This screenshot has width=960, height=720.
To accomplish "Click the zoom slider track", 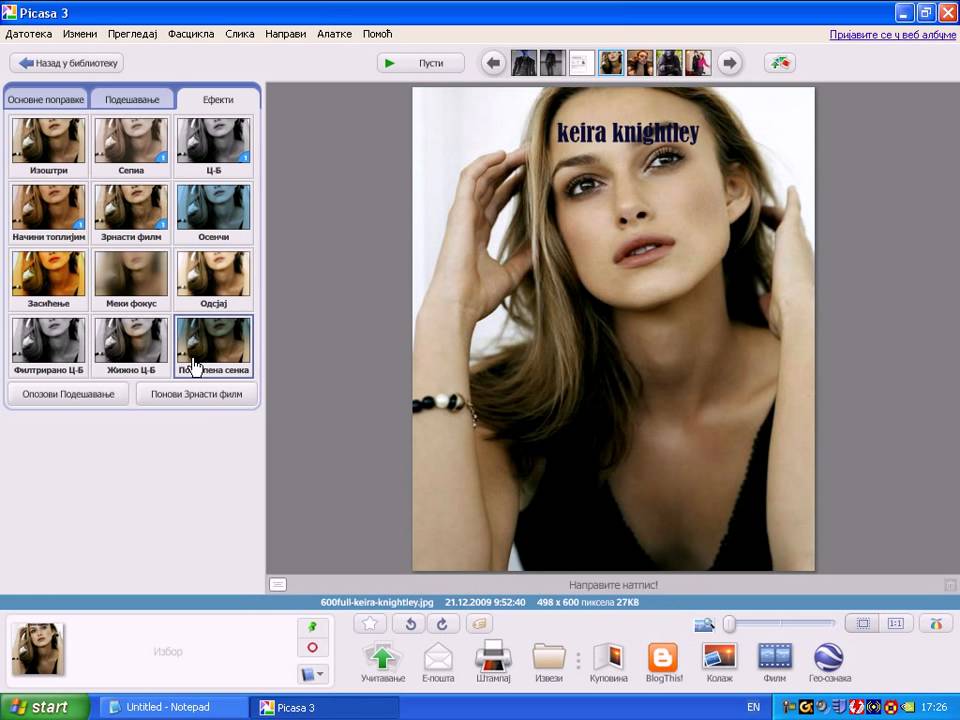I will (785, 624).
